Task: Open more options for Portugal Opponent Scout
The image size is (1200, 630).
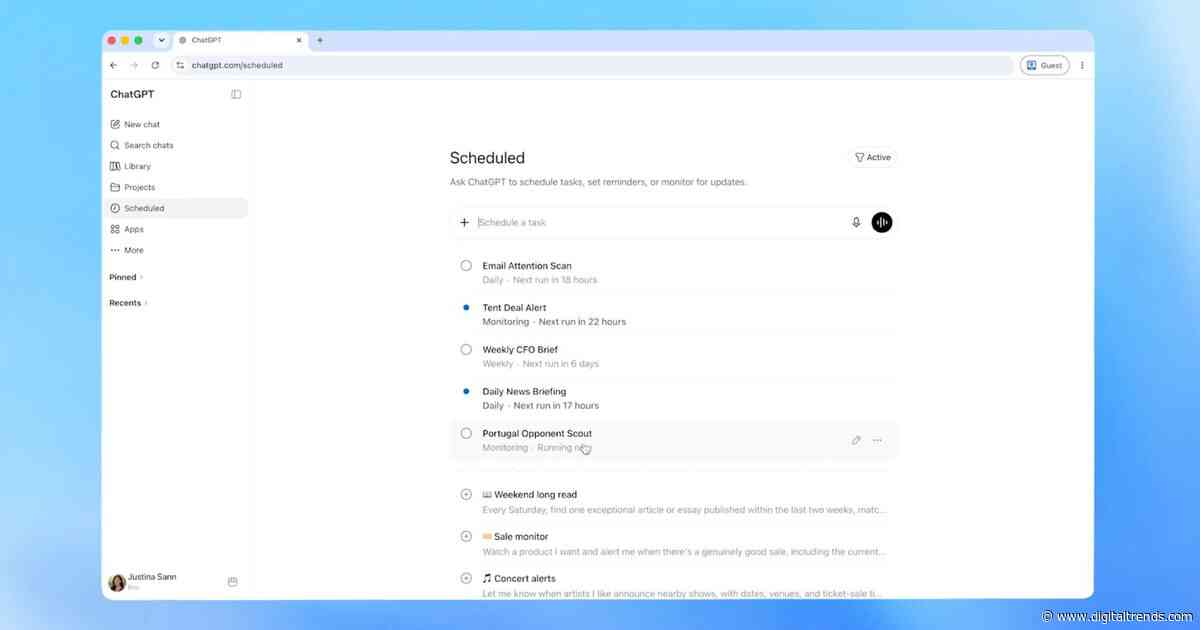Action: [877, 440]
